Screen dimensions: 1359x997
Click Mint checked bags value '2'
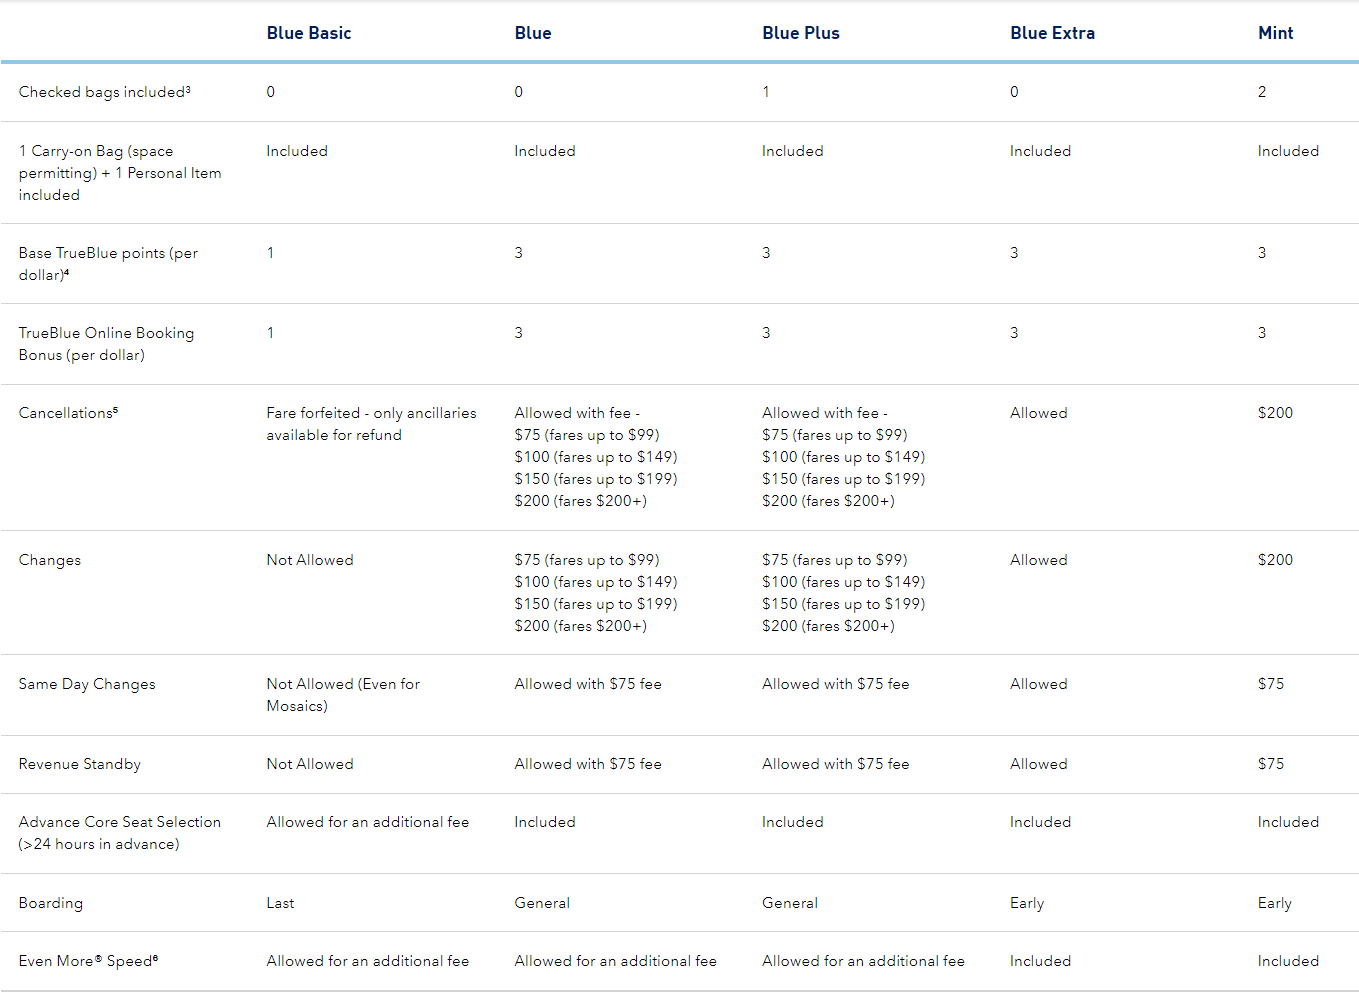pos(1262,92)
